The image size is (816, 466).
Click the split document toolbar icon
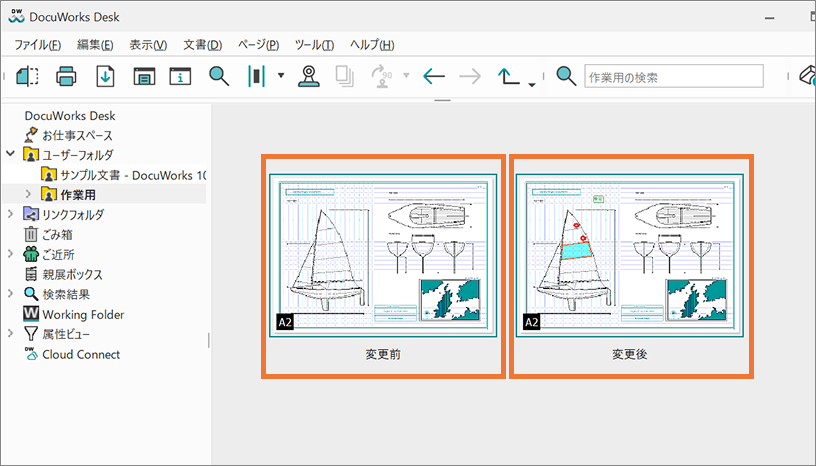tap(27, 76)
